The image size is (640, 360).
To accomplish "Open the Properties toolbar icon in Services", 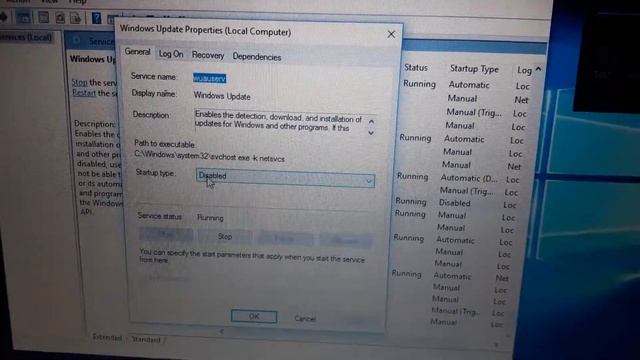I will click(43, 18).
